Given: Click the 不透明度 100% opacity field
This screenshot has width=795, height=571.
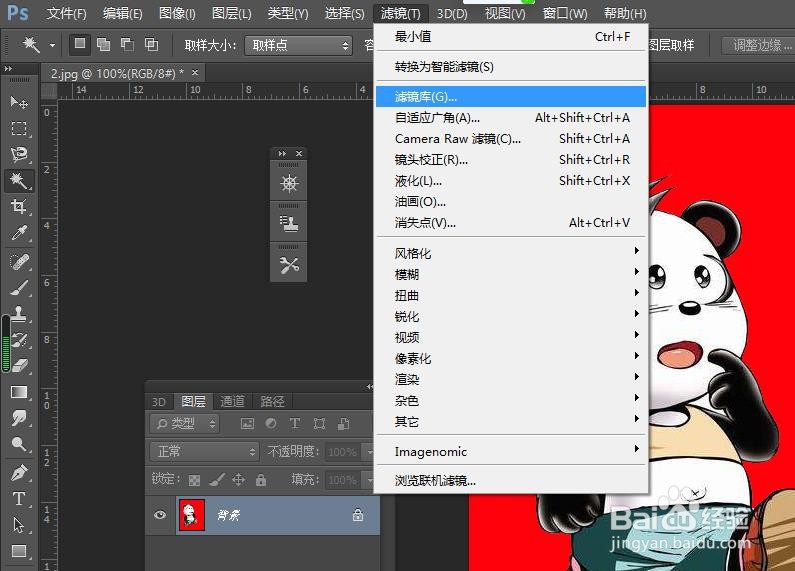Looking at the screenshot, I should click(x=343, y=451).
